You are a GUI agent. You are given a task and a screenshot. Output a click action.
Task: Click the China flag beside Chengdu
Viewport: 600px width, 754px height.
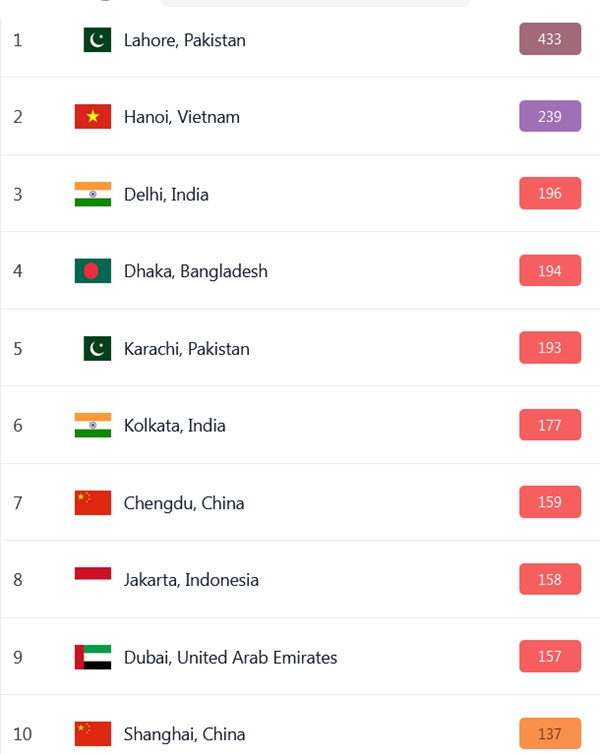(x=92, y=503)
